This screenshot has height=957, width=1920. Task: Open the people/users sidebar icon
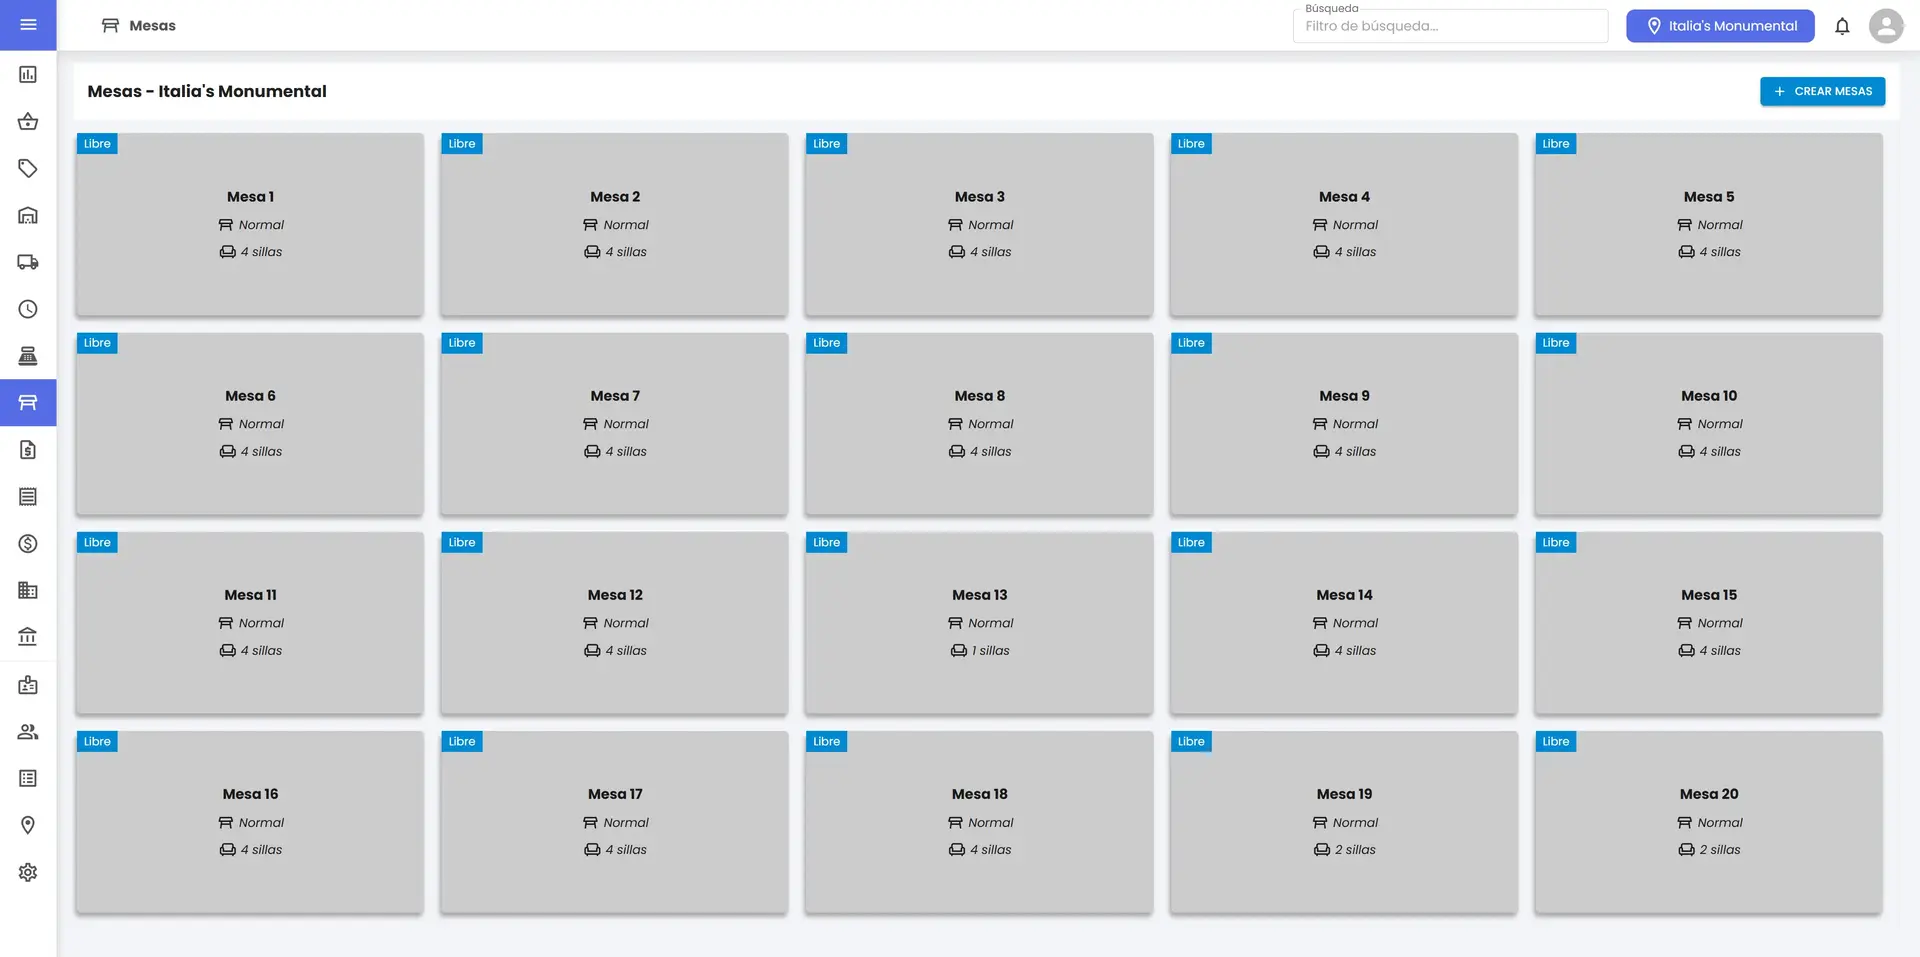28,732
